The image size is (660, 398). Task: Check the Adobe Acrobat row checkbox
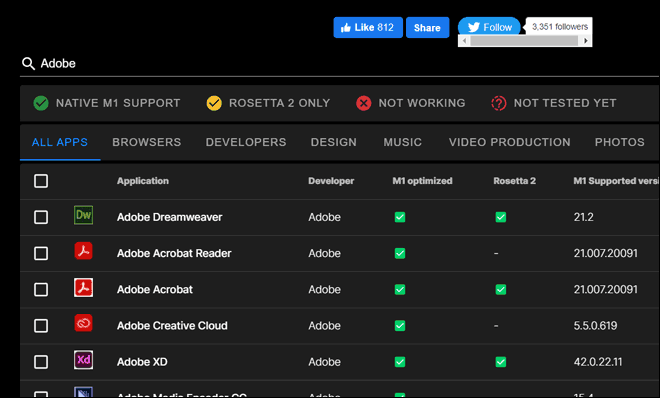(41, 289)
